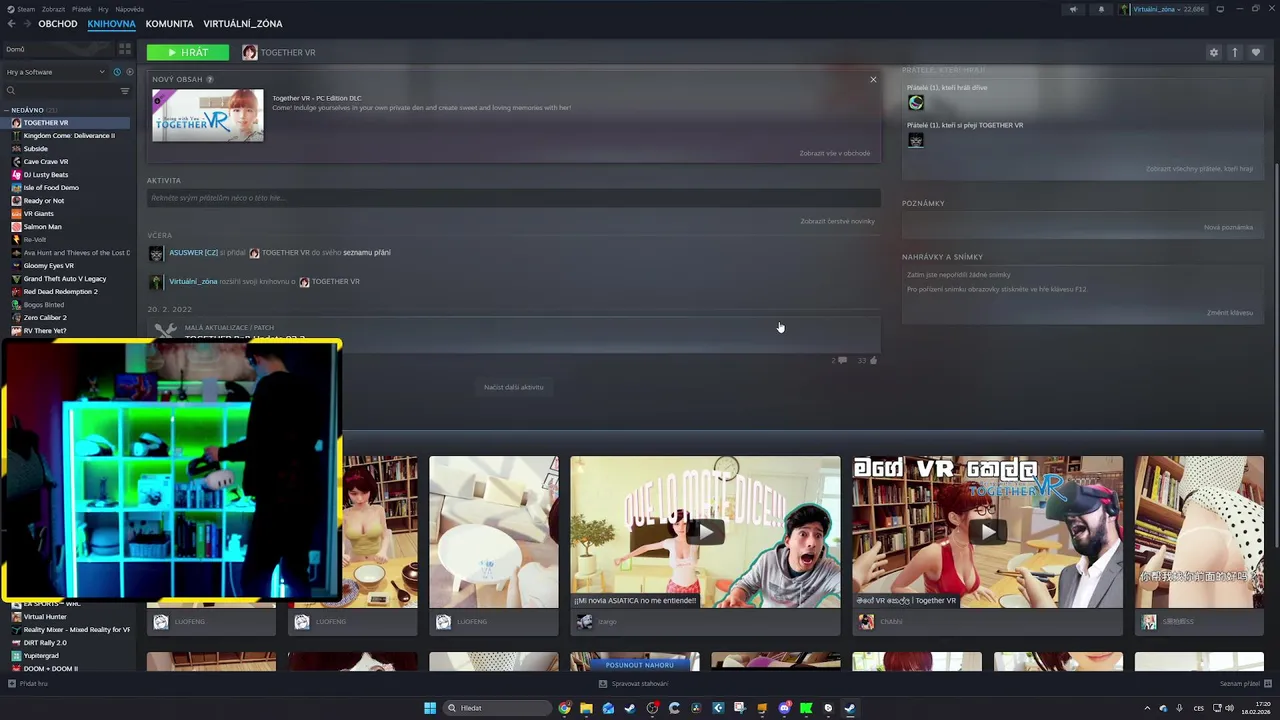Select Ready or Not in library
This screenshot has height=720, width=1280.
point(43,200)
